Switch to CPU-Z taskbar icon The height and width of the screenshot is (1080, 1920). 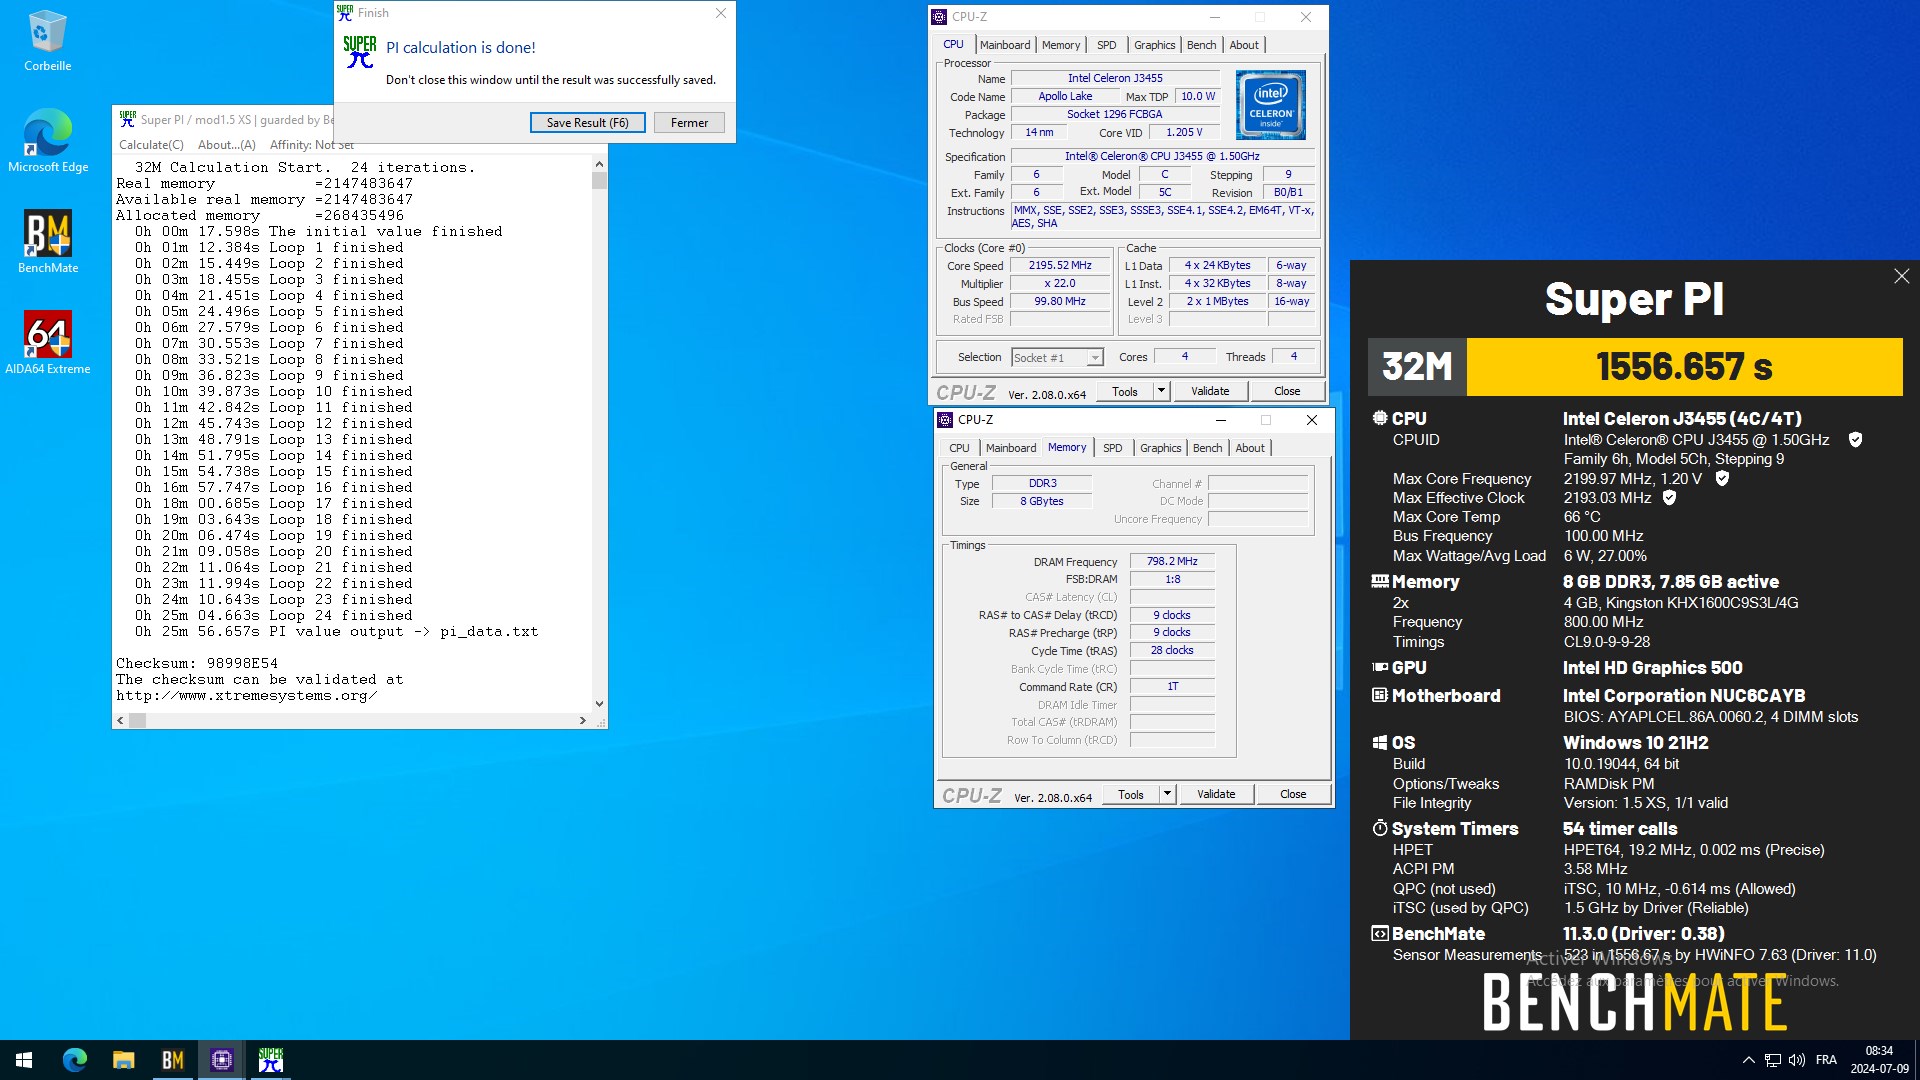coord(221,1060)
